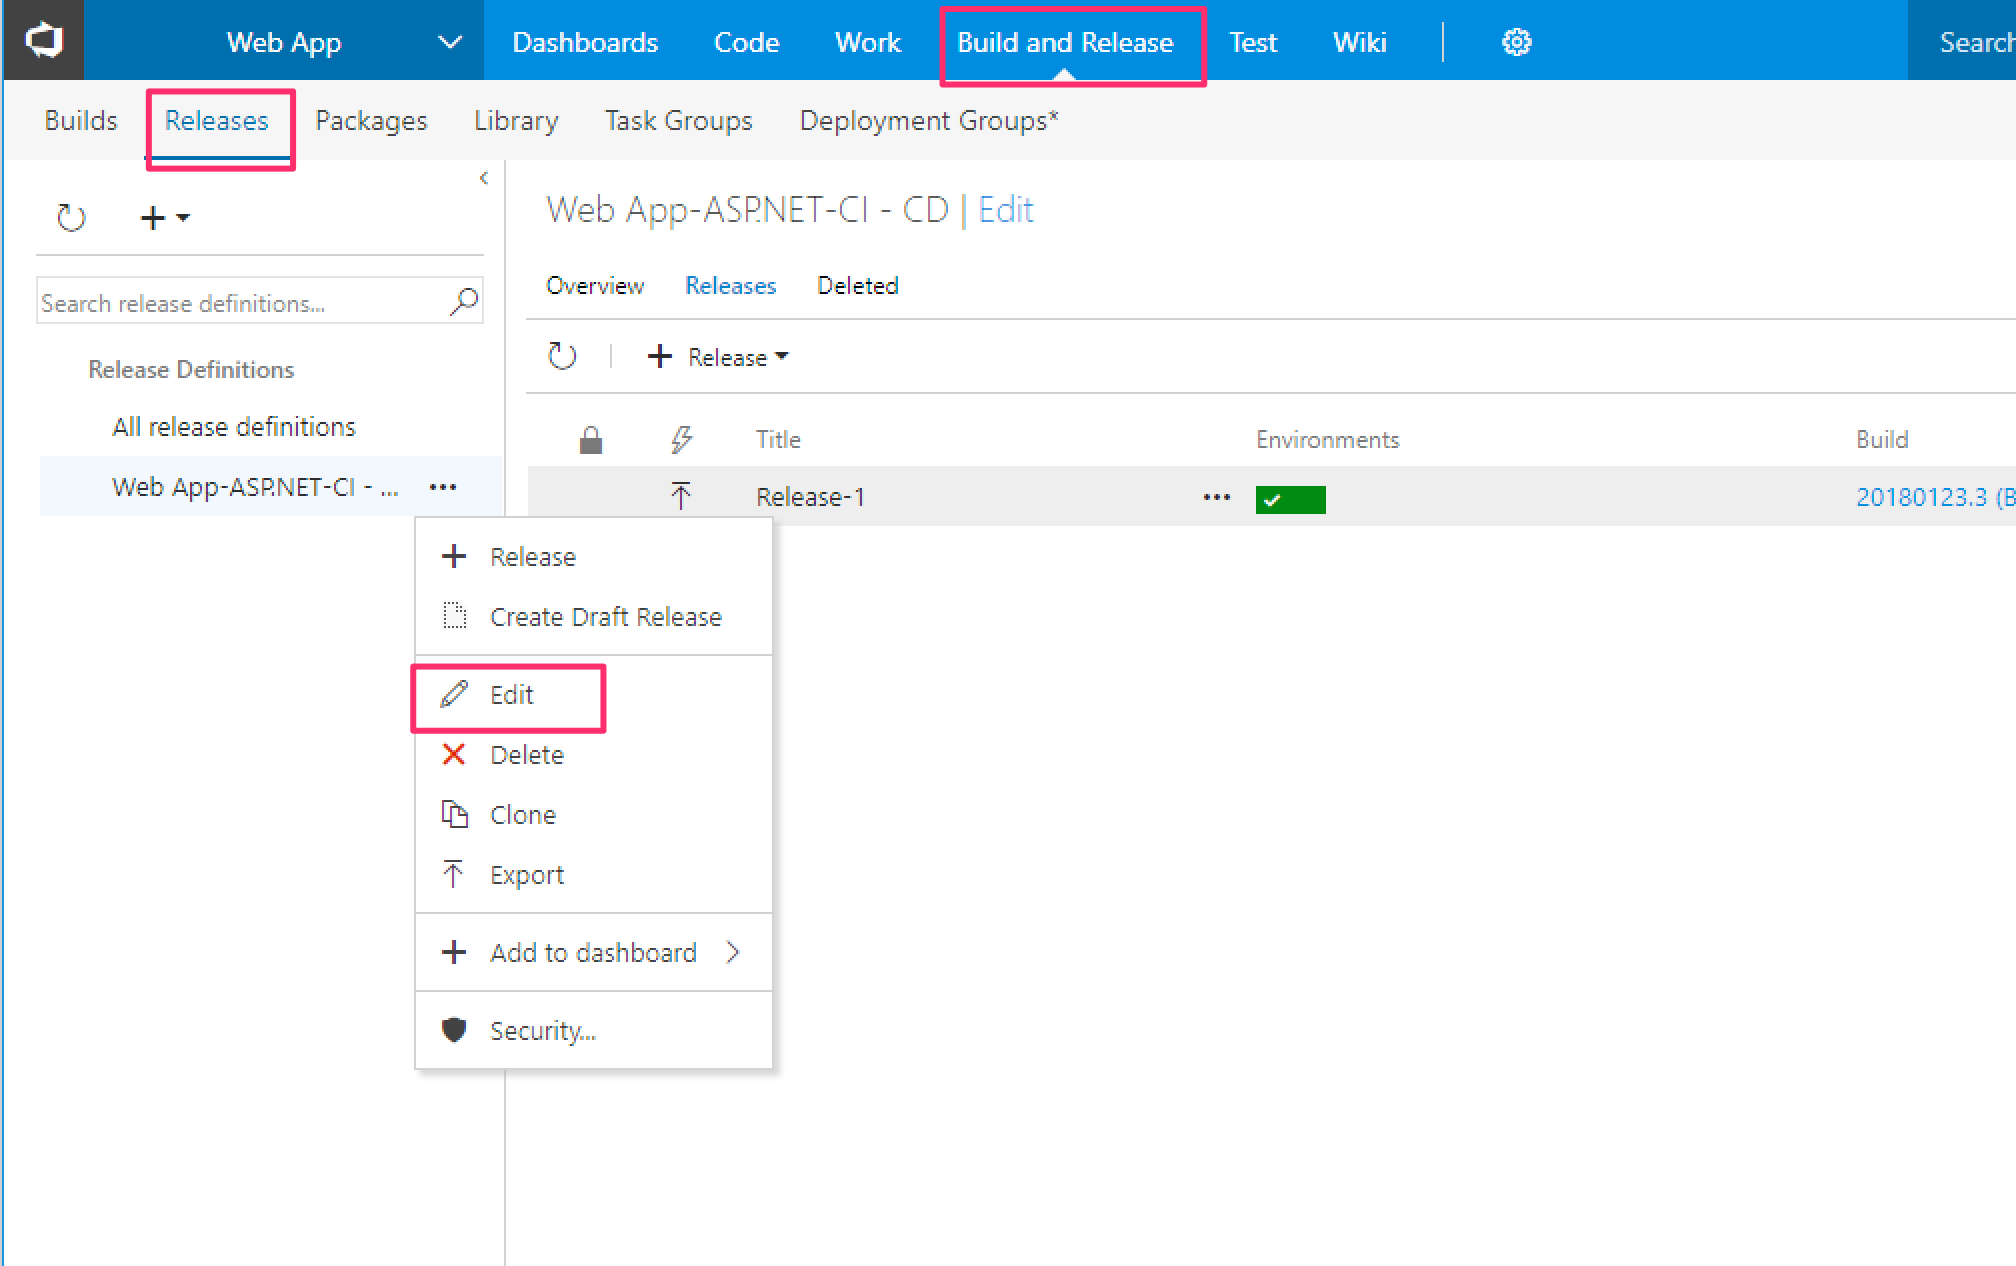The image size is (2016, 1266).
Task: Refresh the release definitions list
Action: click(71, 217)
